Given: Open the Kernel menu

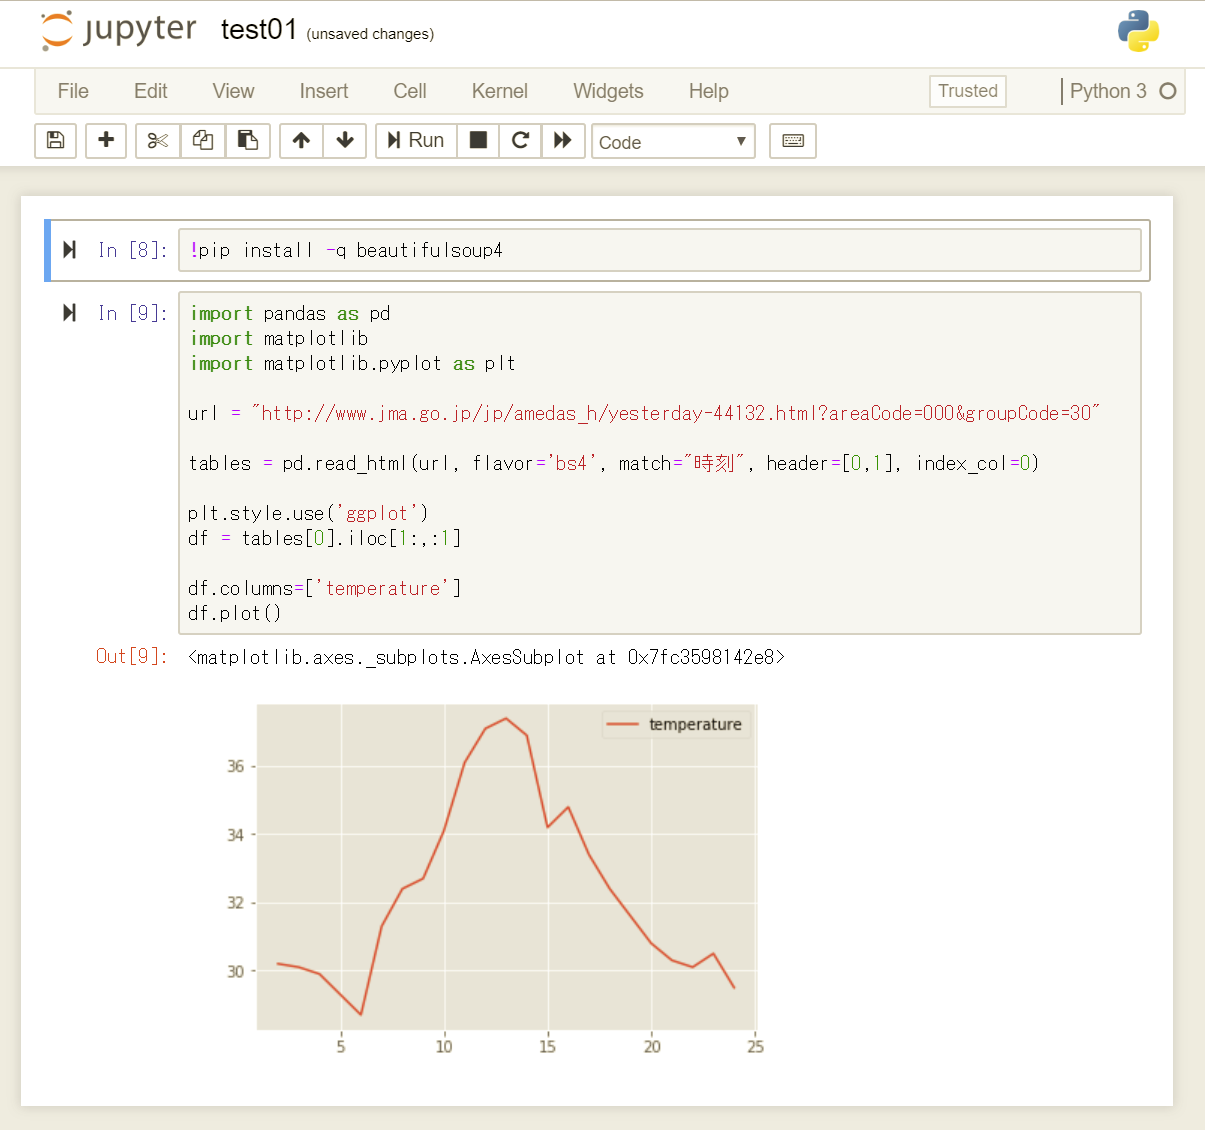Looking at the screenshot, I should point(499,91).
